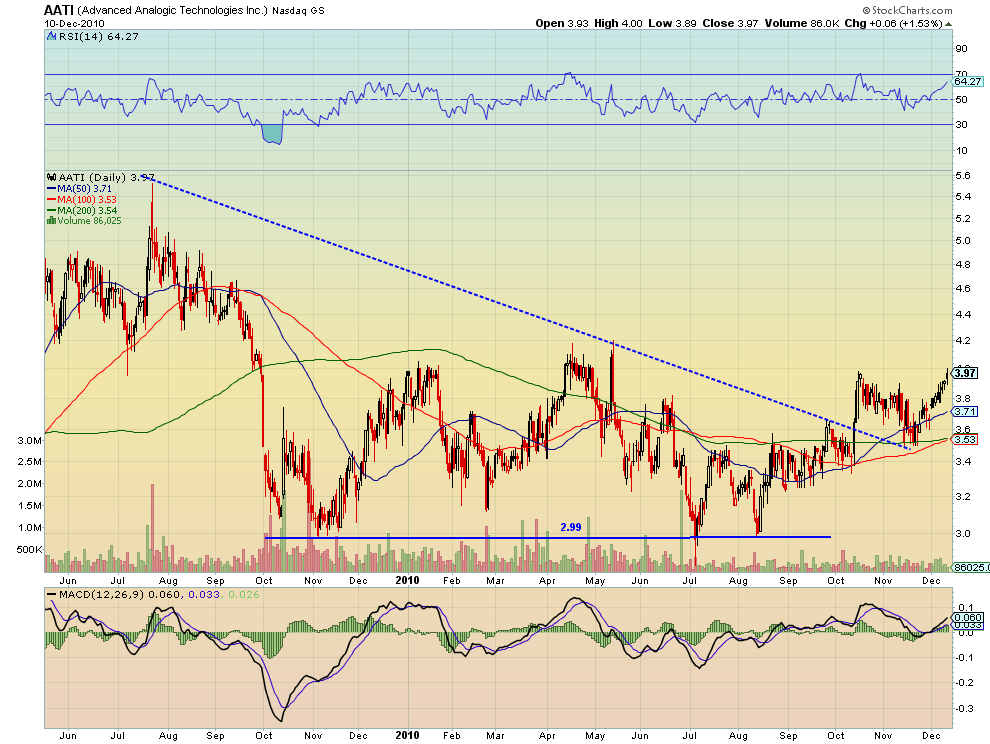Click the Low 3.89 value
The image size is (990, 744).
tap(672, 23)
